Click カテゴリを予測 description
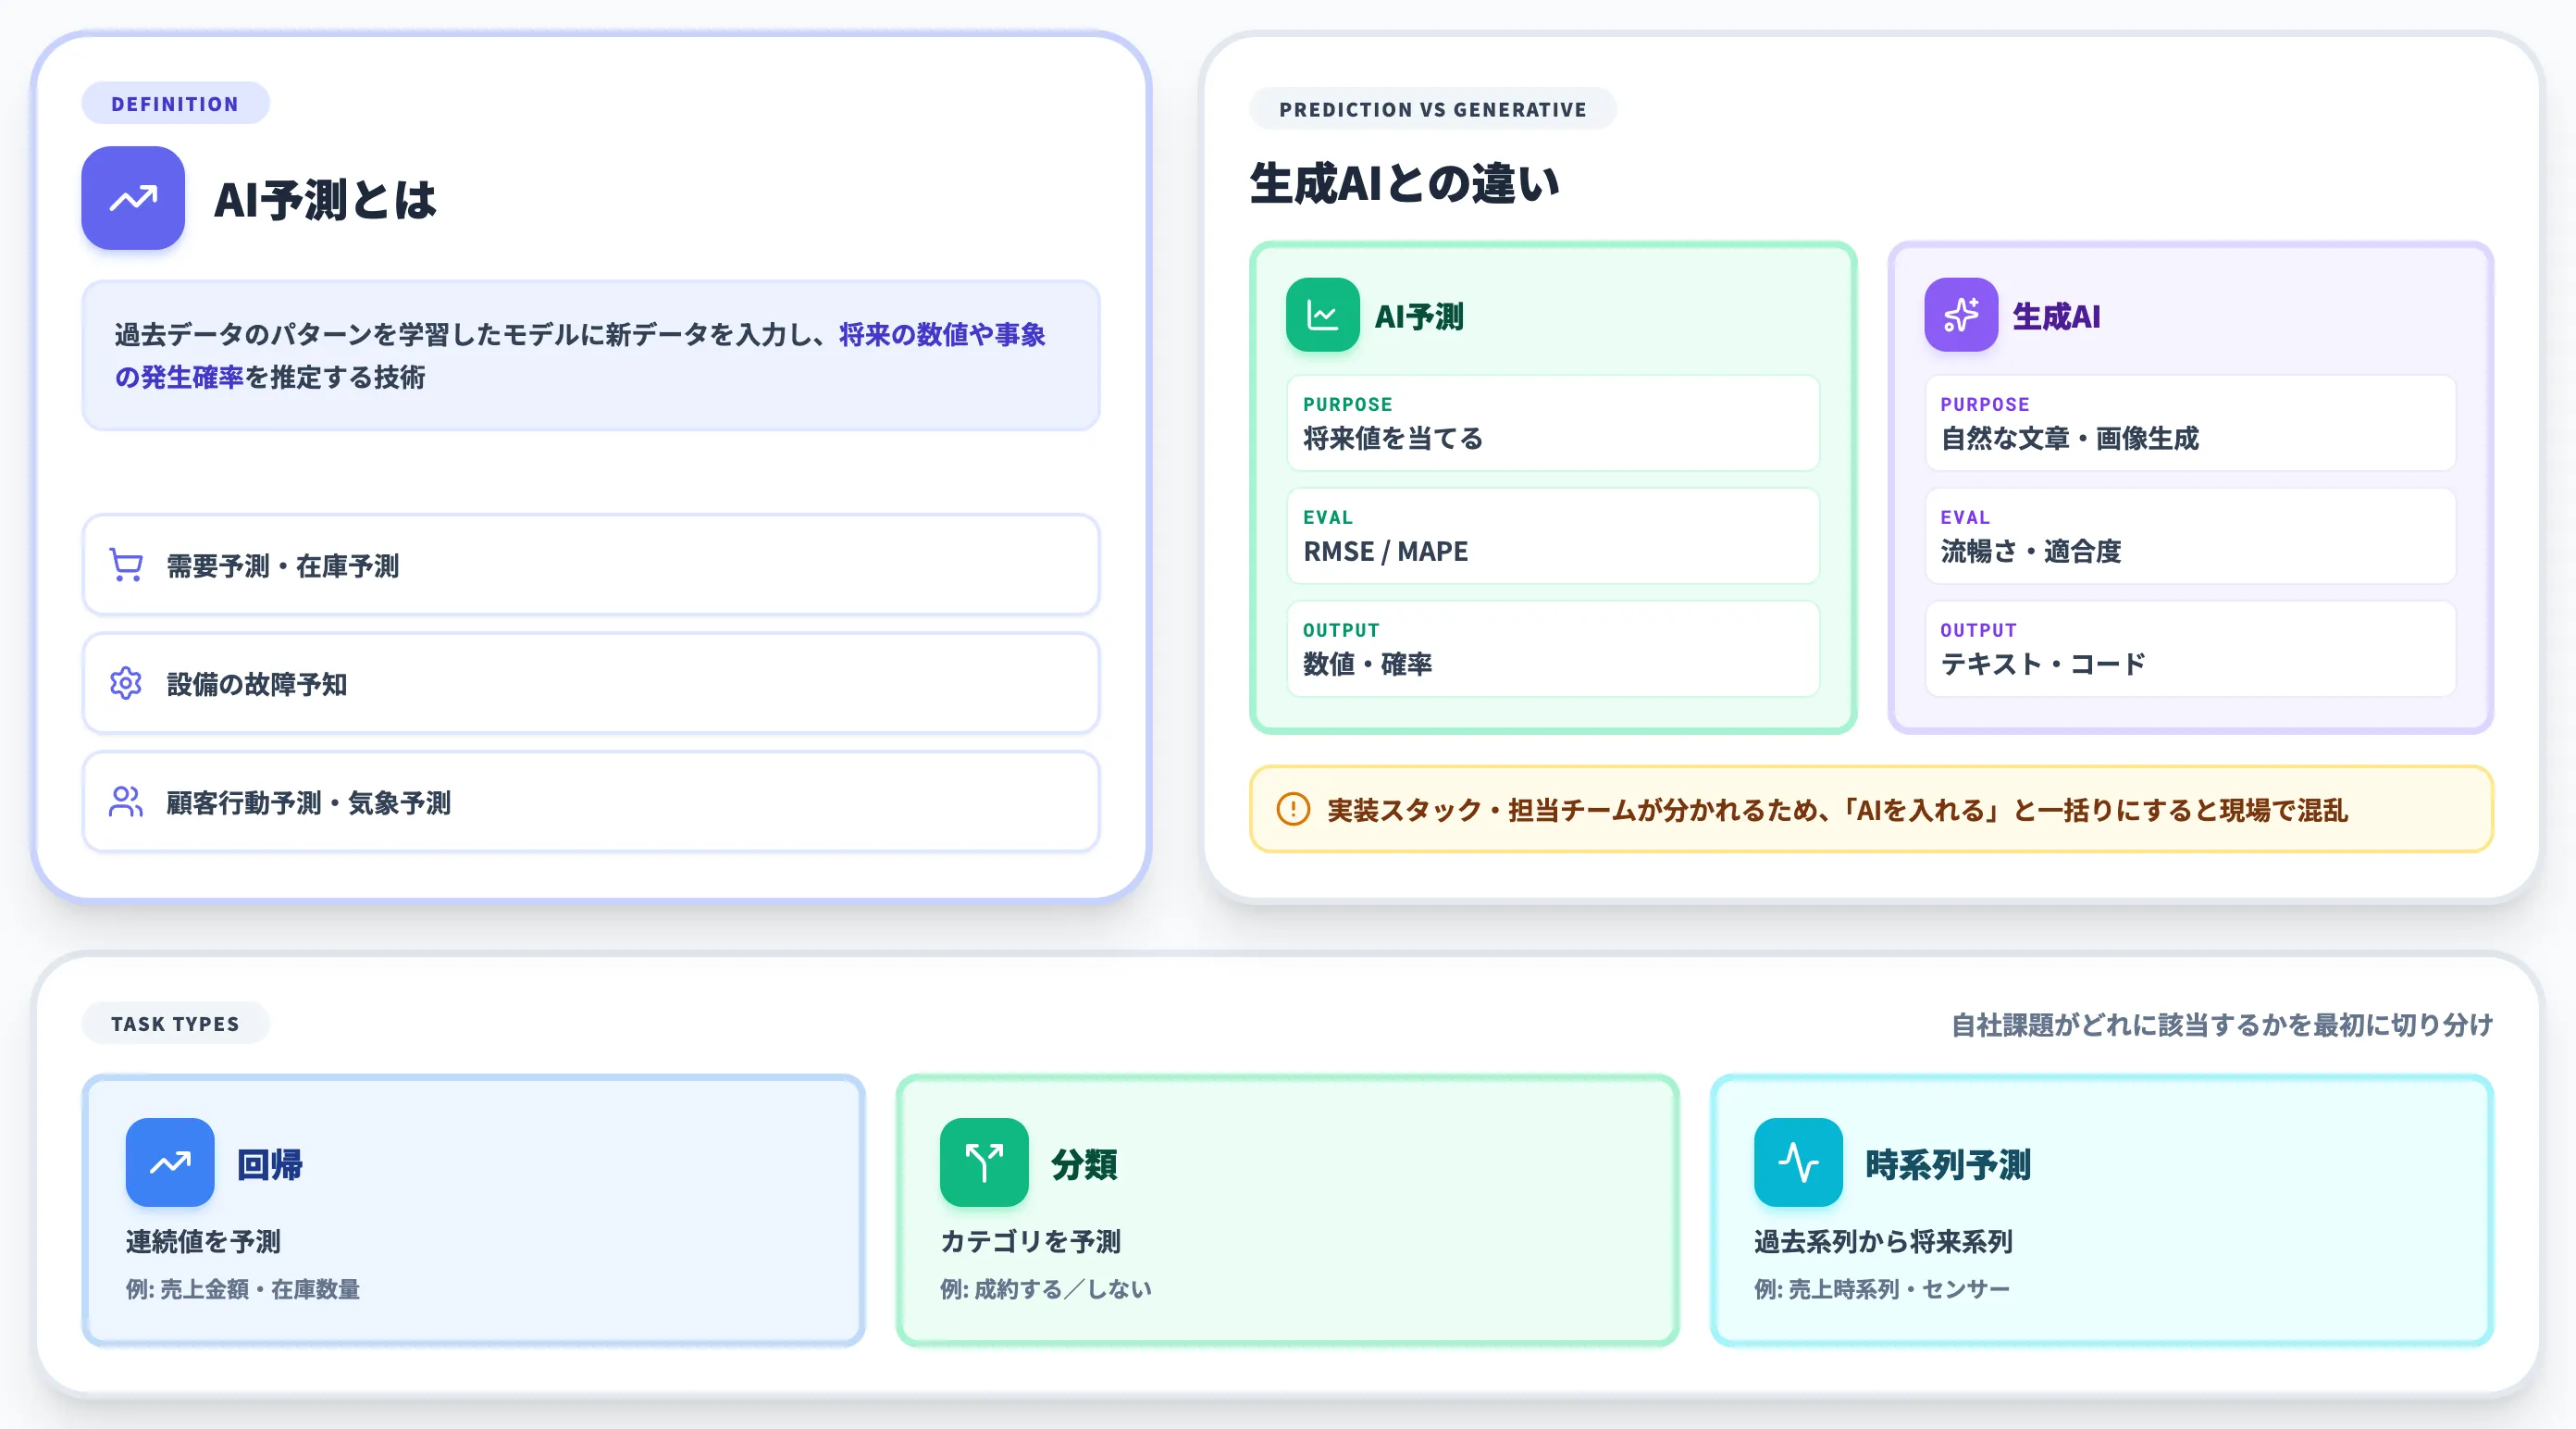Screen dimensions: 2576x1429 [x=1030, y=1241]
